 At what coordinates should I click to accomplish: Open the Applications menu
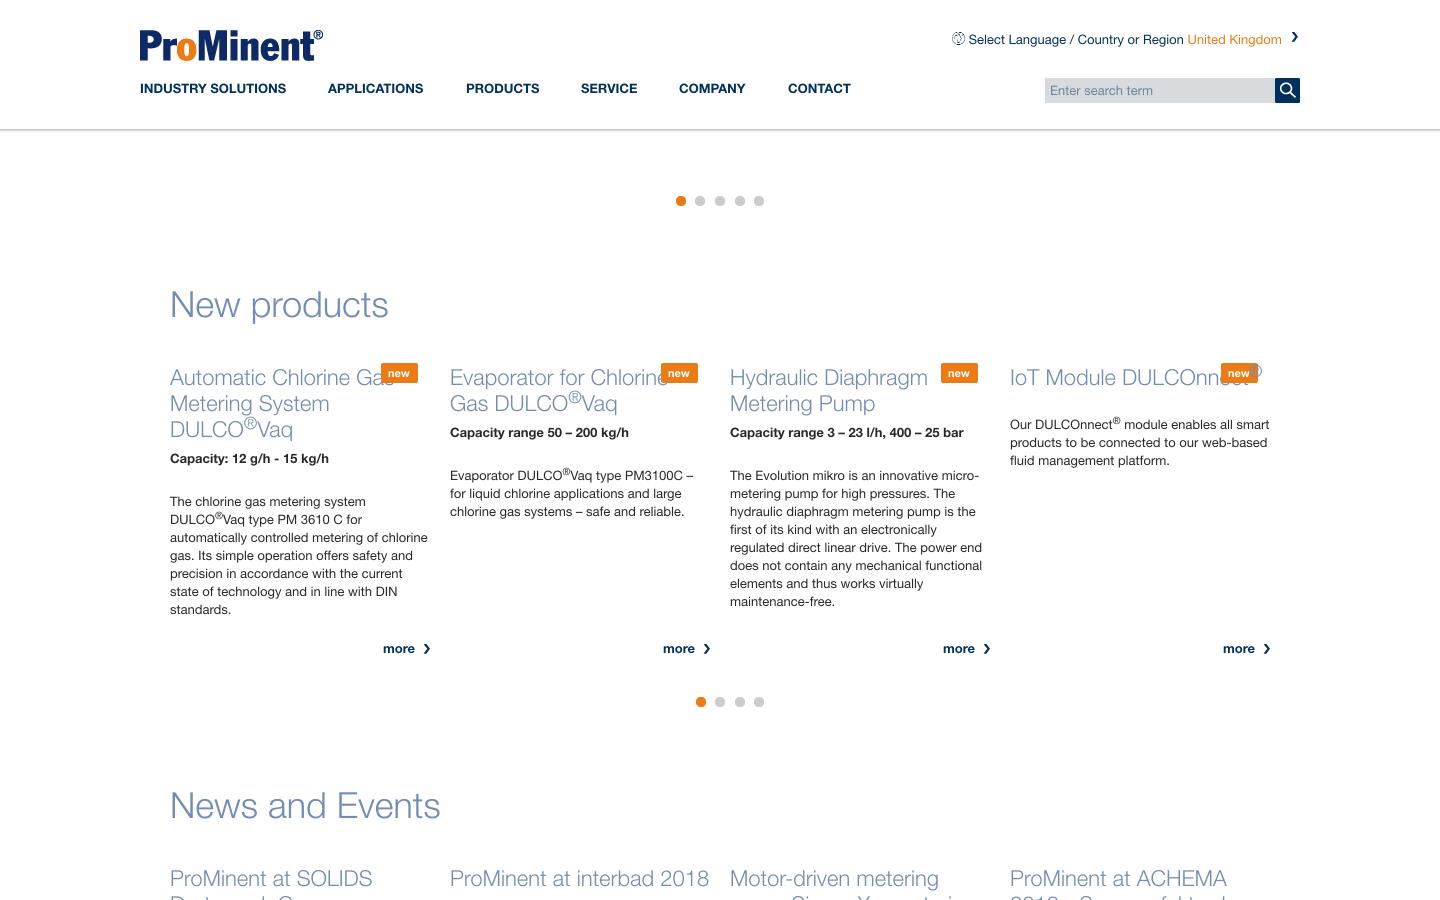point(375,88)
